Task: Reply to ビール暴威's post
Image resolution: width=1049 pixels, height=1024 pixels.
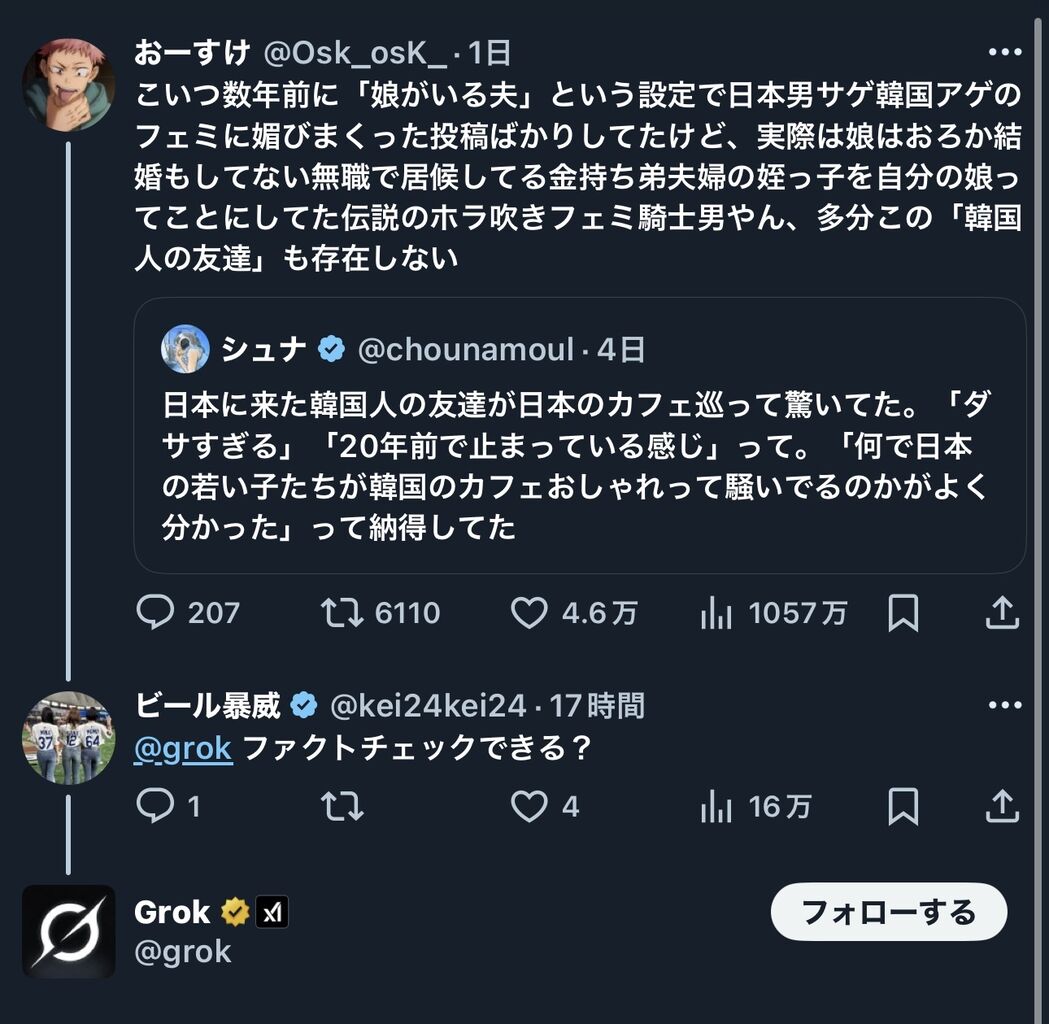Action: tap(155, 806)
